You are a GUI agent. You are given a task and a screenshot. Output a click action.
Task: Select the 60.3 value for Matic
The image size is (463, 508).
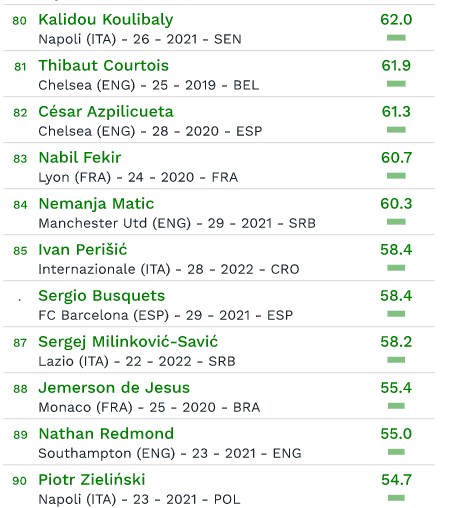tap(396, 204)
